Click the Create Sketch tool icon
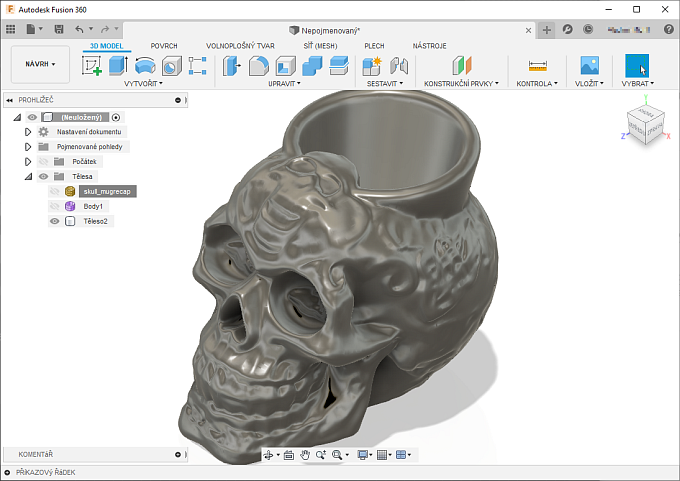 [92, 67]
